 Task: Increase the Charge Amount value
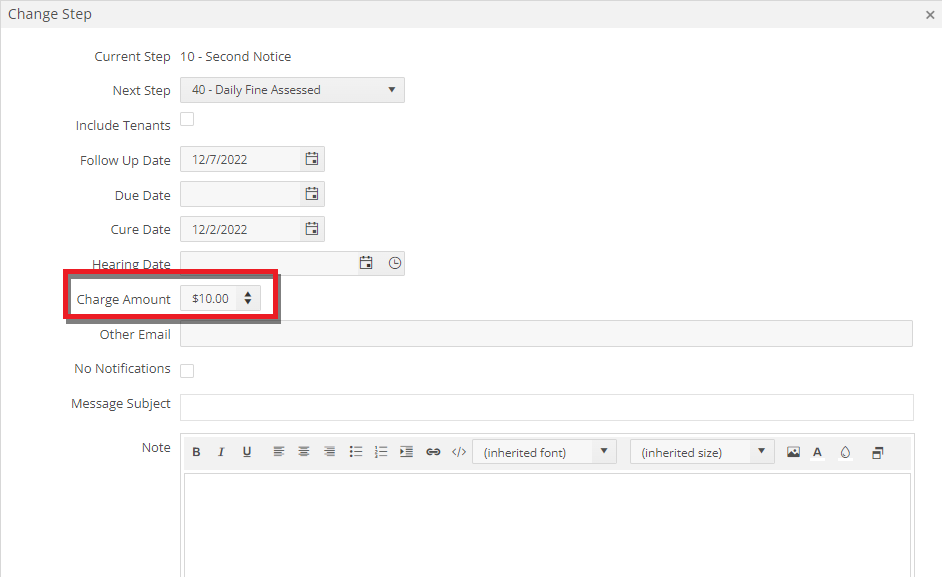coord(248,294)
